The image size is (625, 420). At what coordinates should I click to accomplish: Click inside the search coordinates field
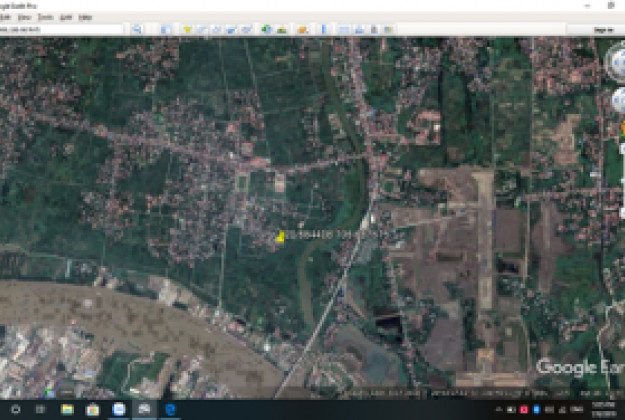61,29
